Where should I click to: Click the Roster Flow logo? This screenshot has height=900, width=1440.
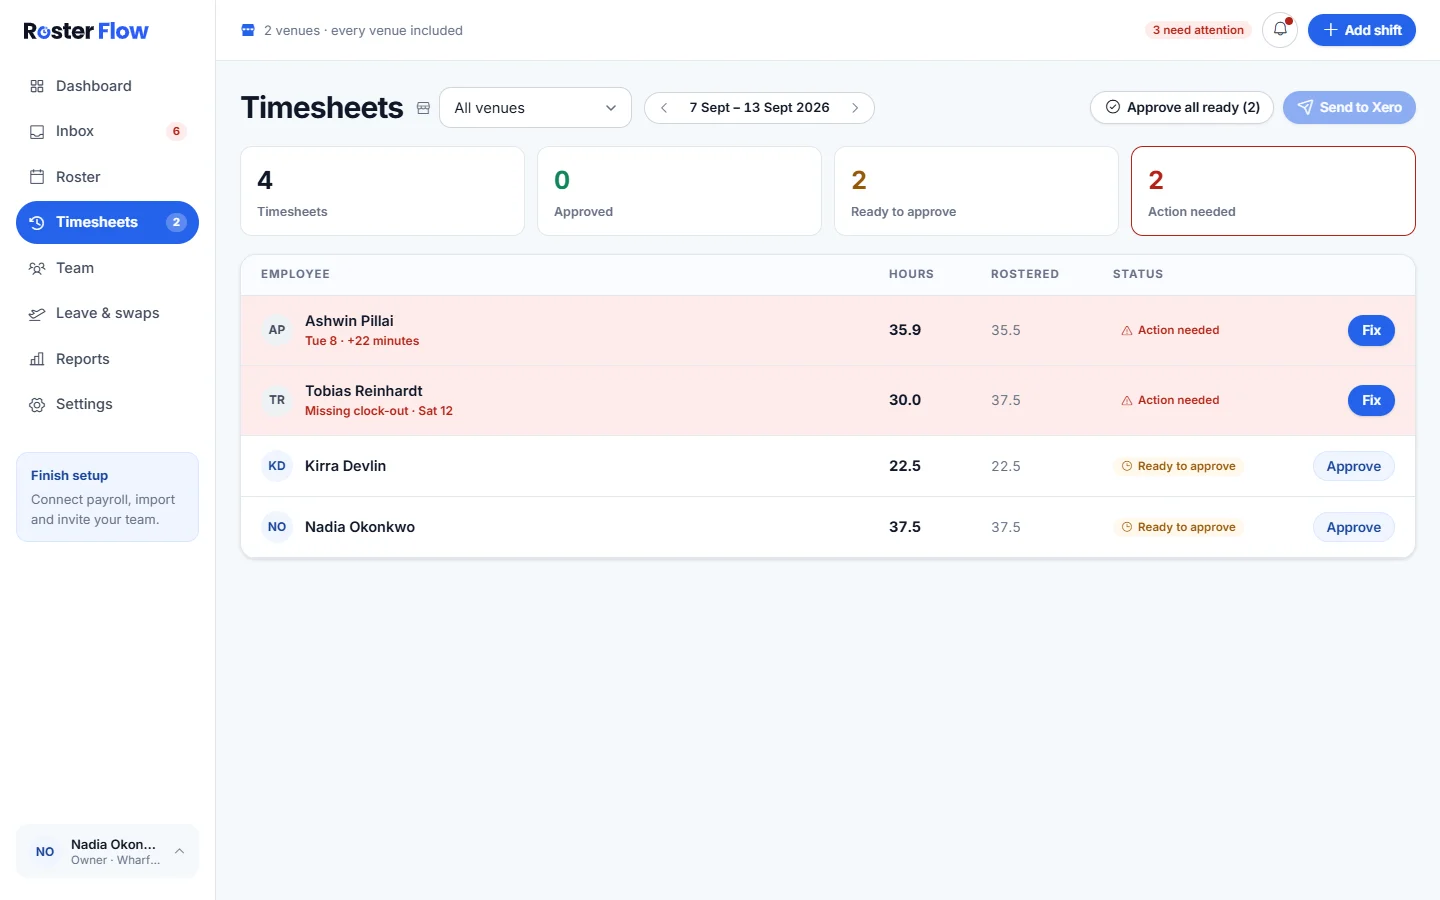coord(86,31)
